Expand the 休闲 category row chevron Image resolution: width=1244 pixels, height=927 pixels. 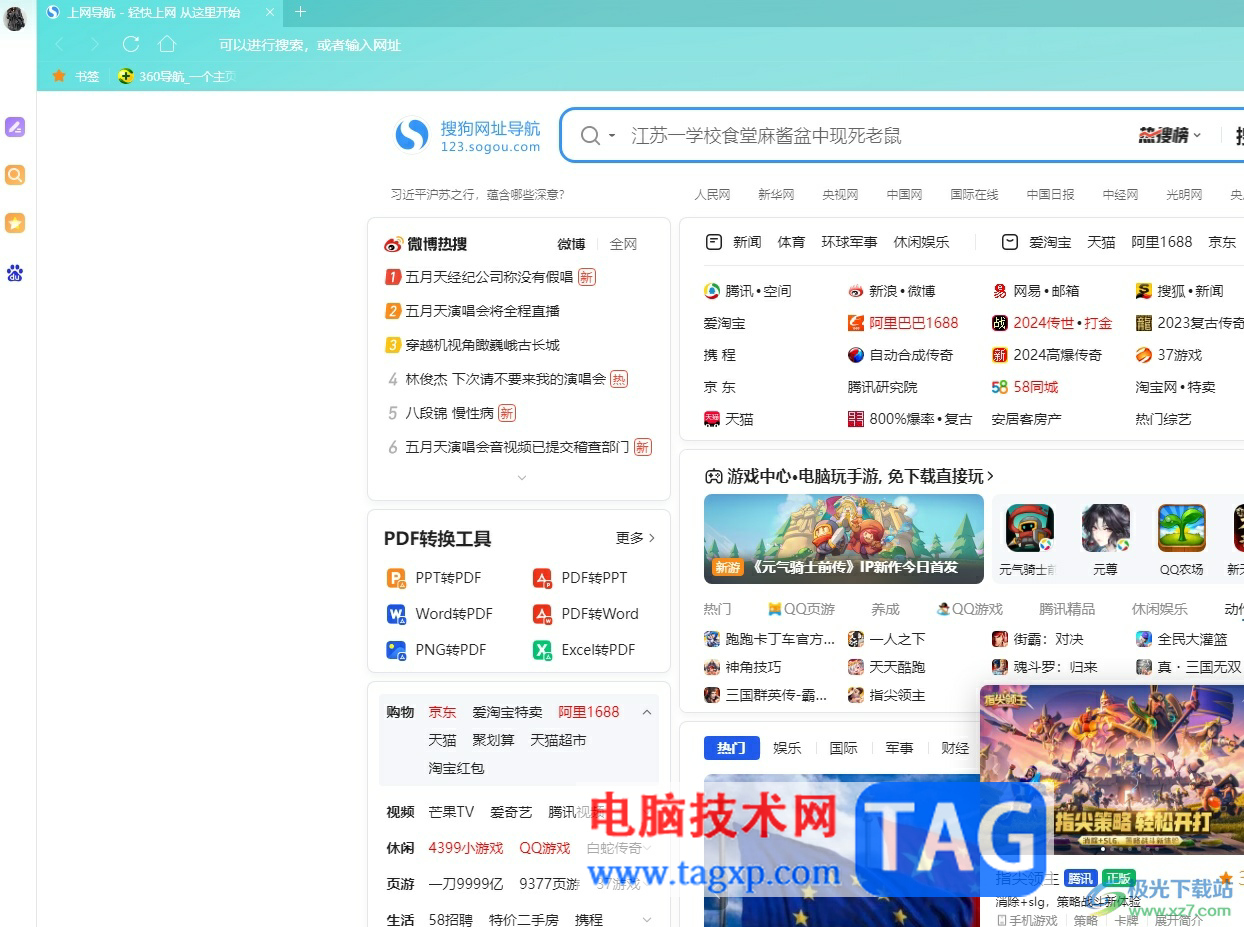(647, 848)
